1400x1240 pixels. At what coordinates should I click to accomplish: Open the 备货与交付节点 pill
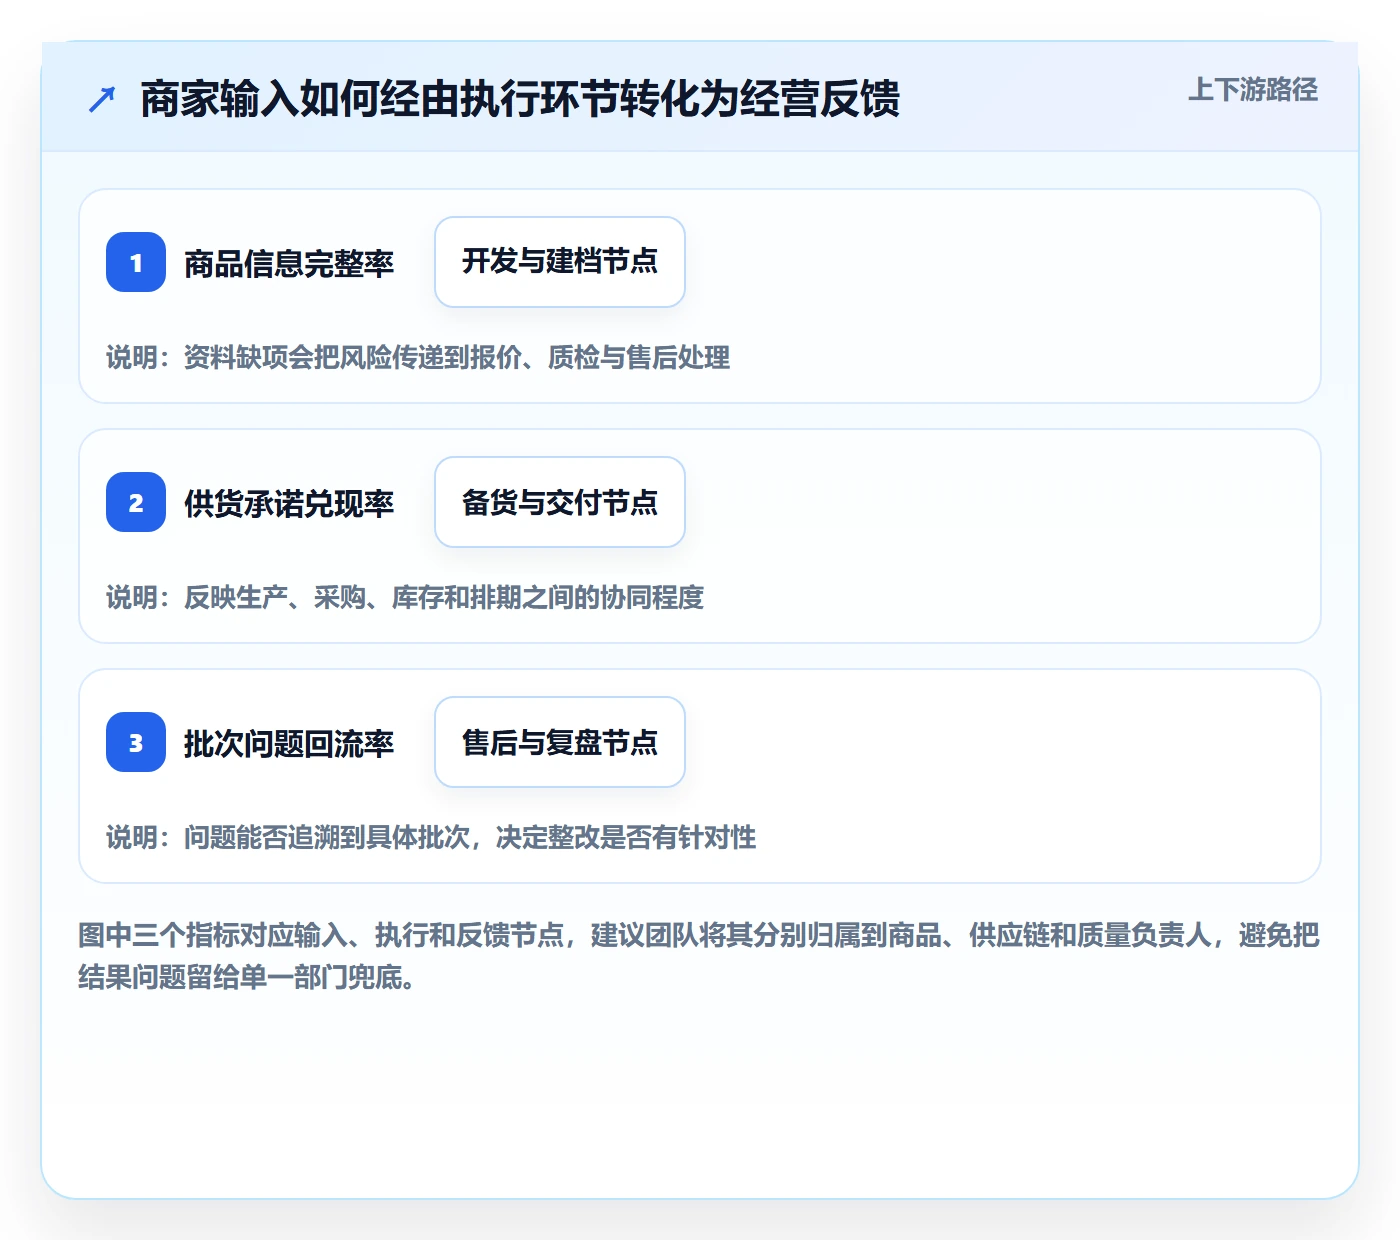coord(560,502)
